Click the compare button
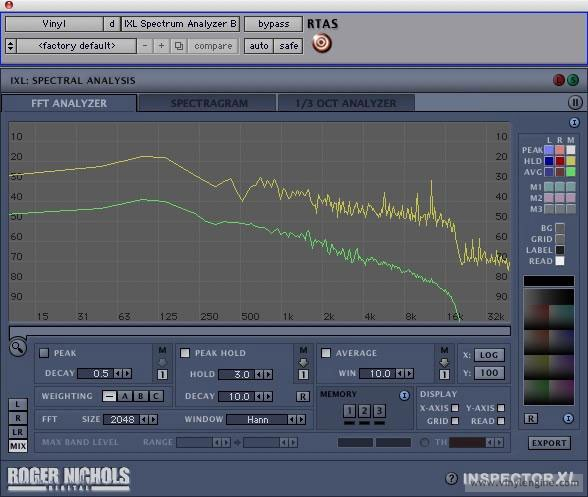The height and width of the screenshot is (497, 588). click(x=213, y=46)
